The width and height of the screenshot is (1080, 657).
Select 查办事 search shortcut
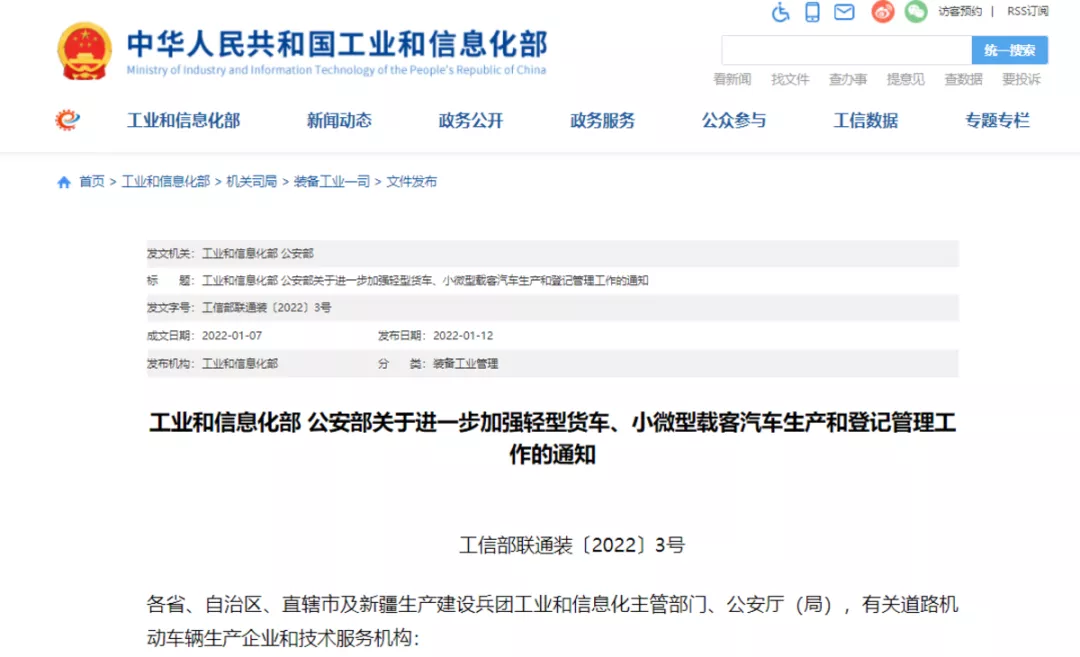[x=848, y=79]
